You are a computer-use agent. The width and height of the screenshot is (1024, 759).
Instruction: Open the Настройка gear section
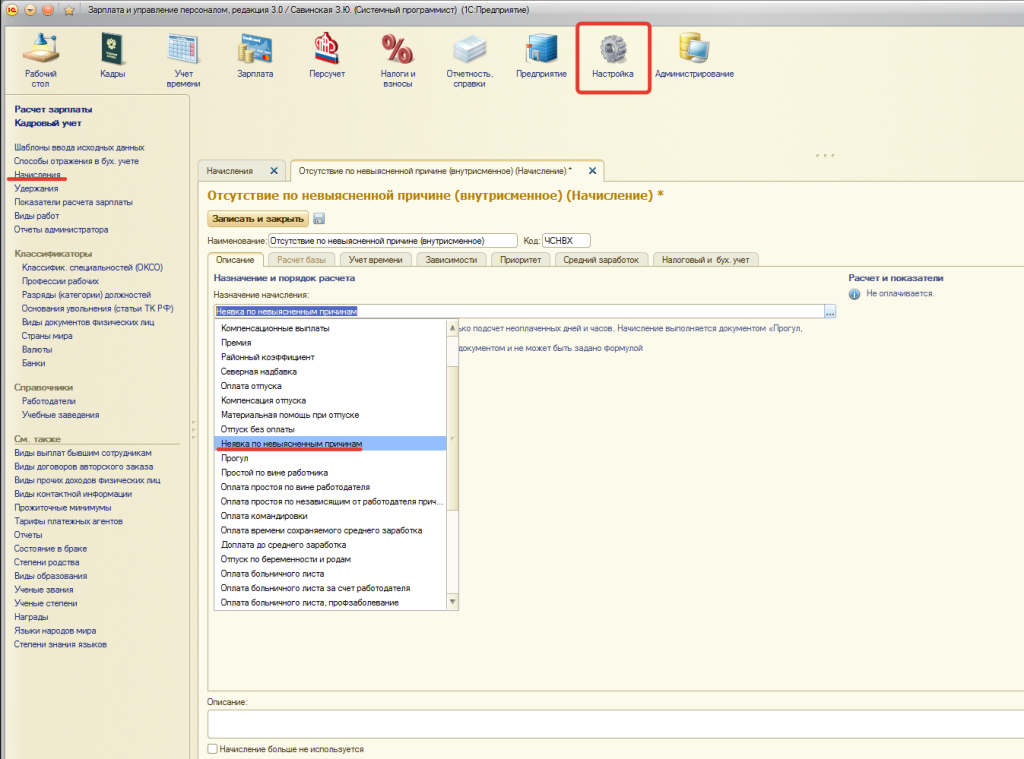click(x=613, y=56)
